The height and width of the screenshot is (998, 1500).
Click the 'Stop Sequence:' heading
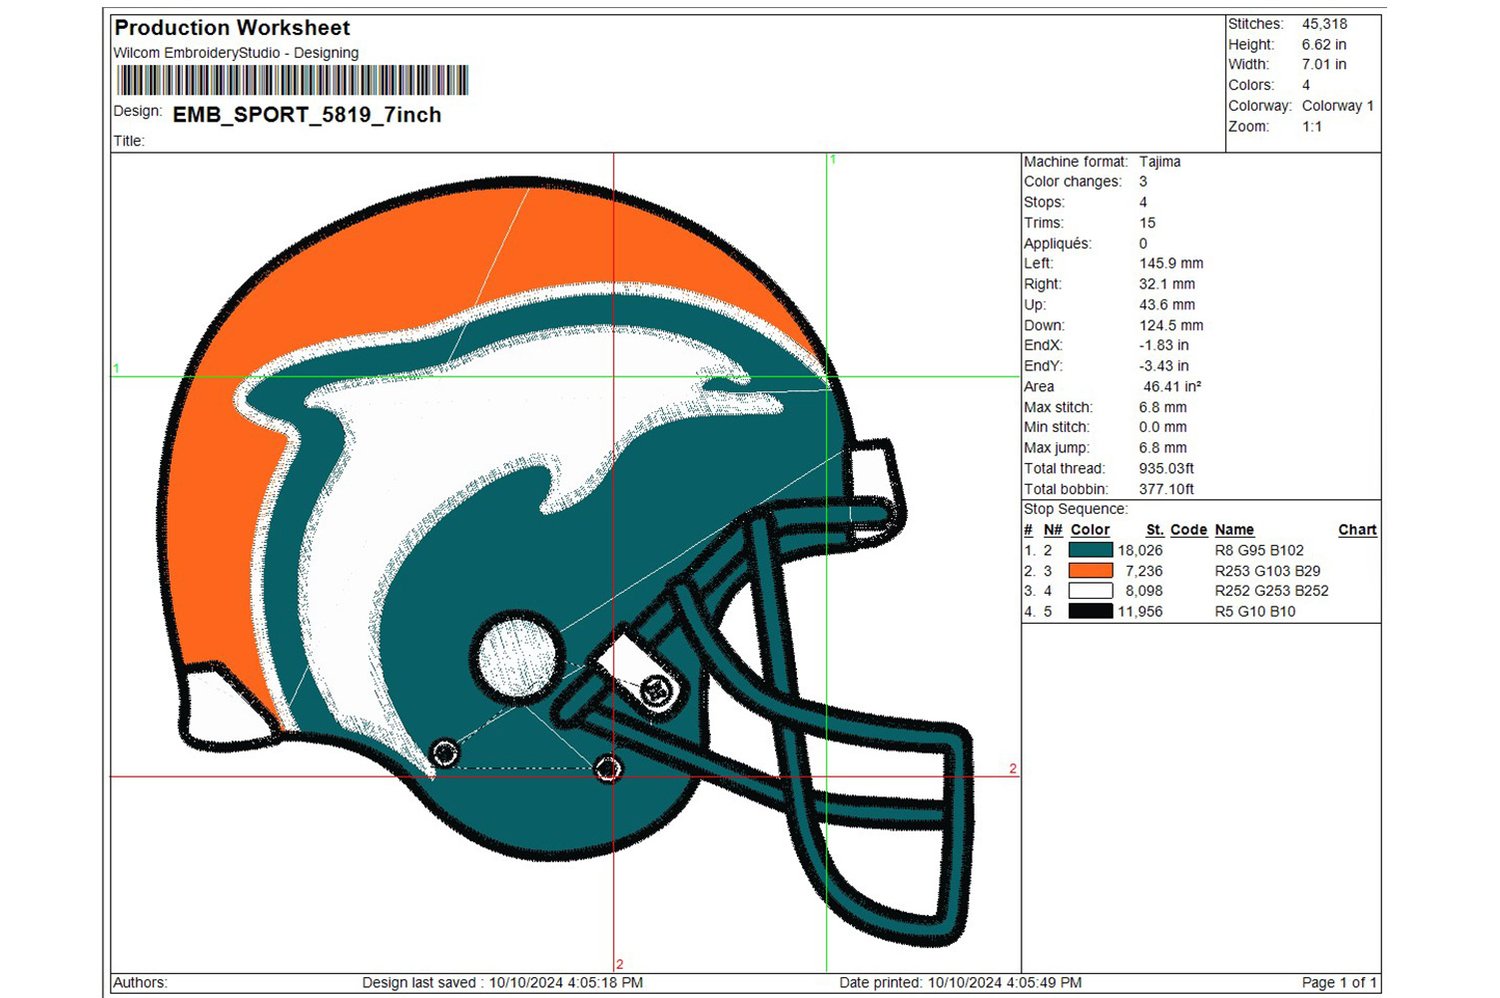click(1076, 509)
